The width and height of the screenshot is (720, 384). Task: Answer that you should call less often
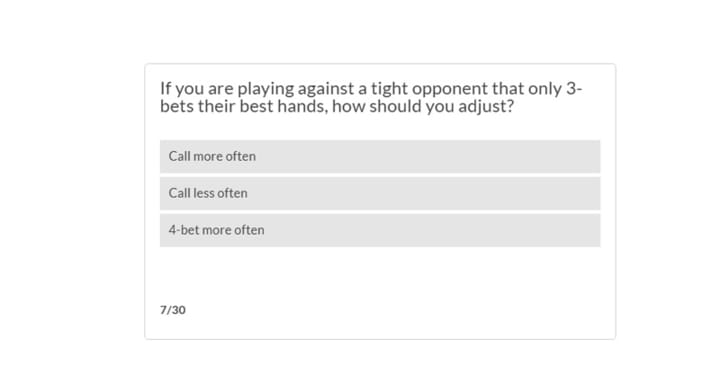click(380, 193)
